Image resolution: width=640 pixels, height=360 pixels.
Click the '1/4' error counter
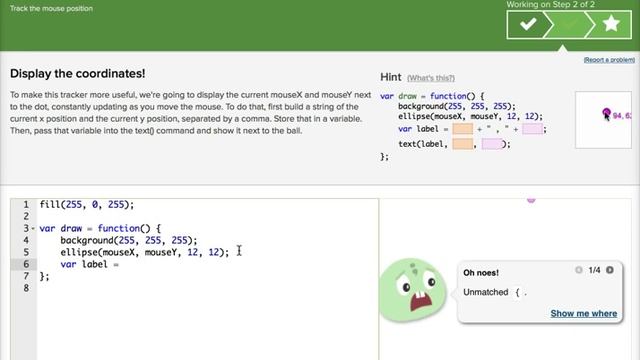594,270
